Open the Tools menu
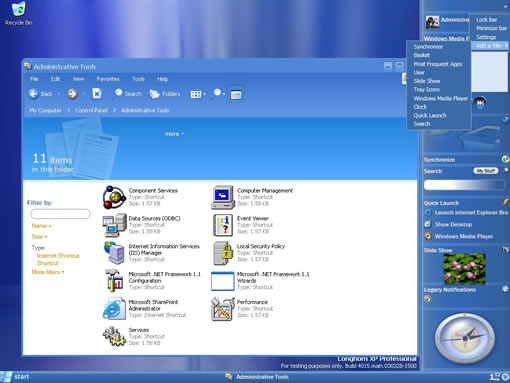510x383 pixels. (x=138, y=79)
